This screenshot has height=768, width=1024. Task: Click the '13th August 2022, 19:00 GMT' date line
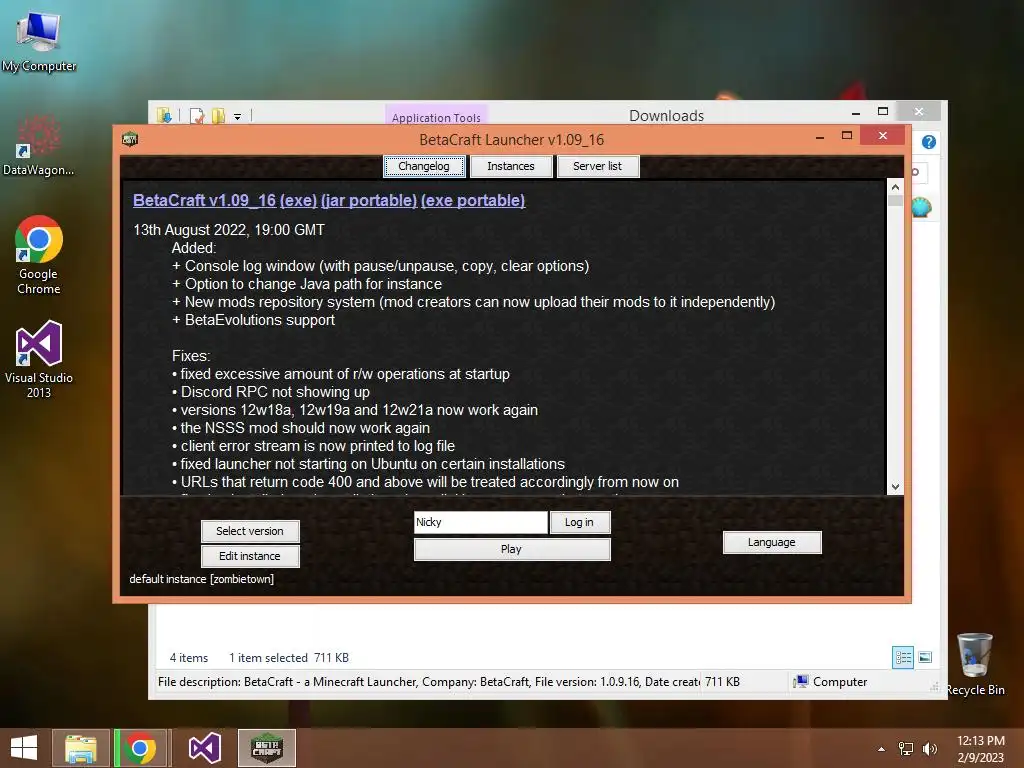tap(229, 230)
